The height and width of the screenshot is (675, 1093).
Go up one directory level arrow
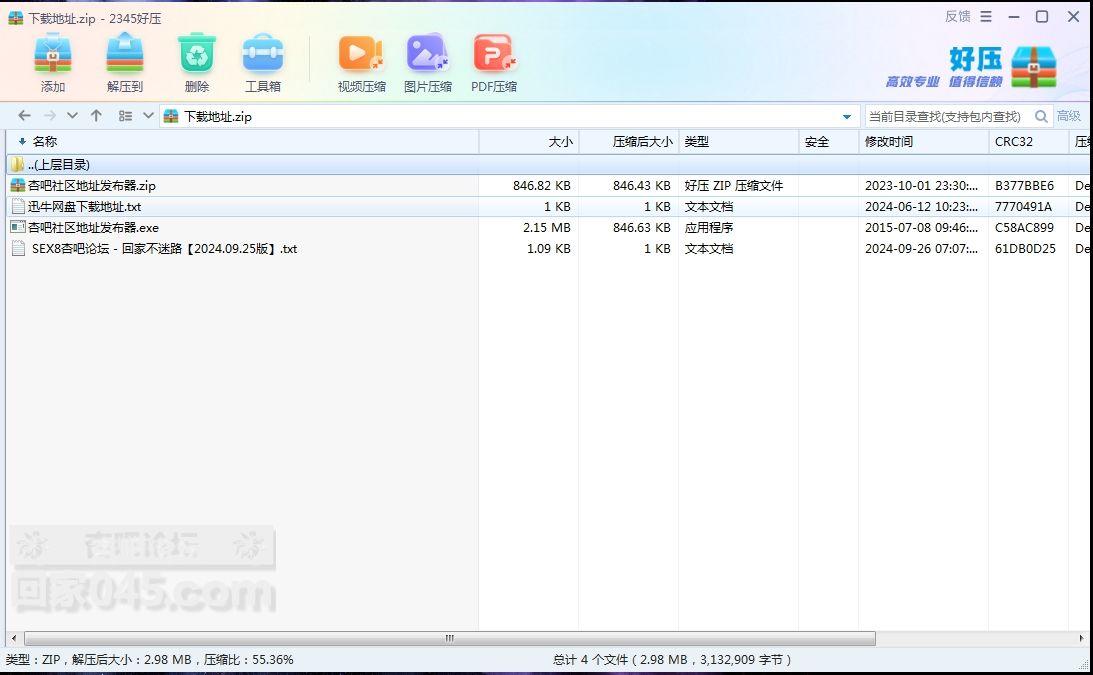[x=96, y=116]
